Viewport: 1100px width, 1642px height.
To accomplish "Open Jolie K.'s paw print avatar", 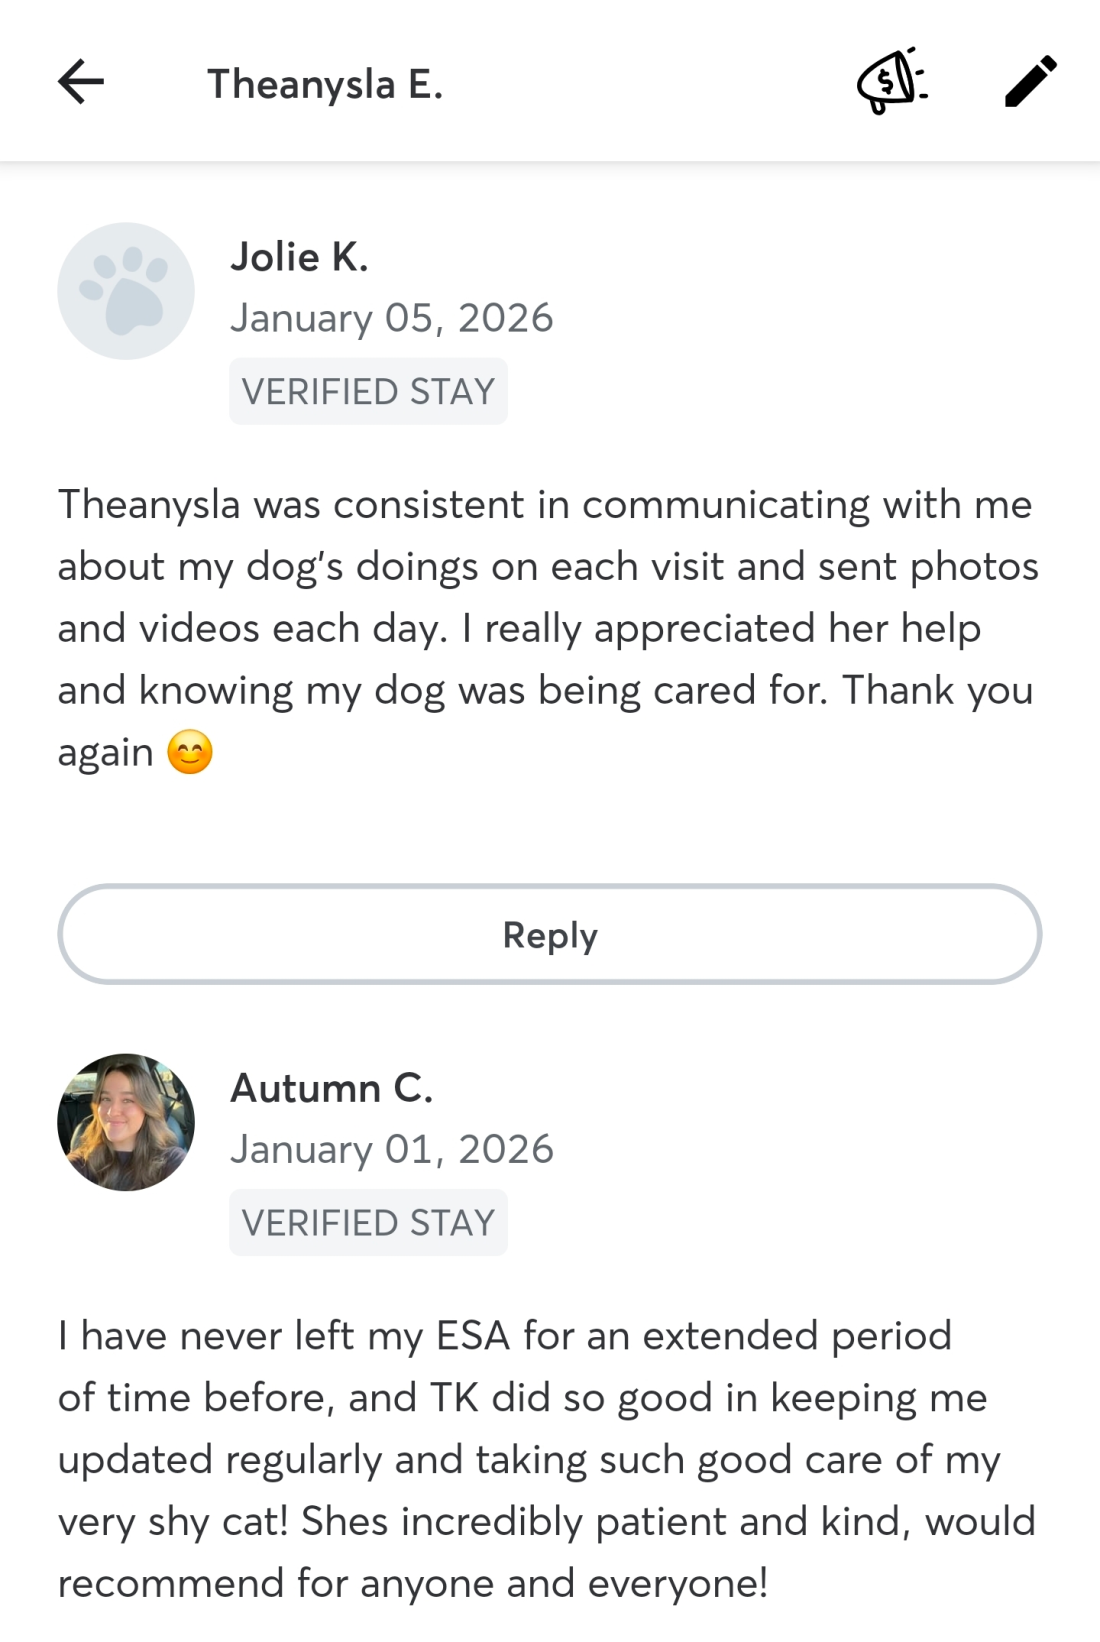I will [126, 291].
